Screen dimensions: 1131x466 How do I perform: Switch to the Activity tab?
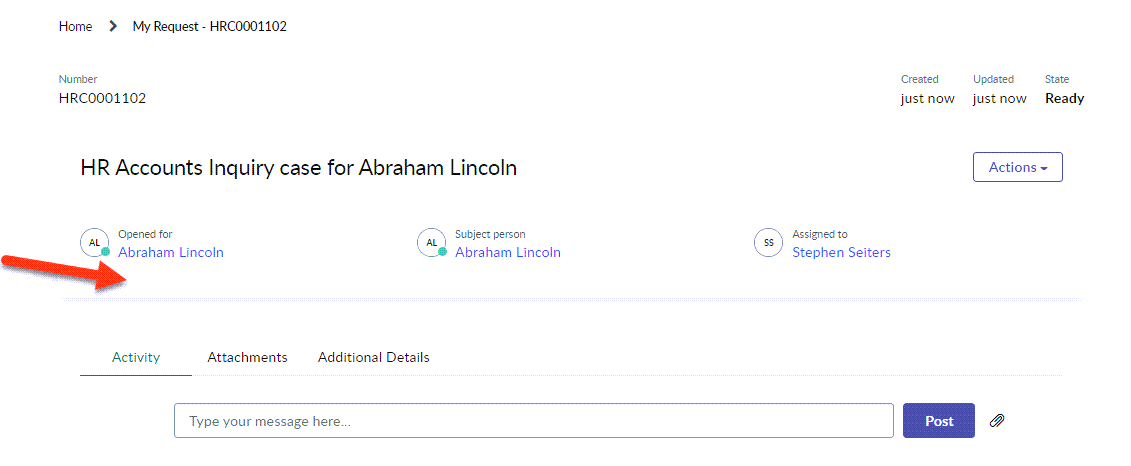click(136, 357)
